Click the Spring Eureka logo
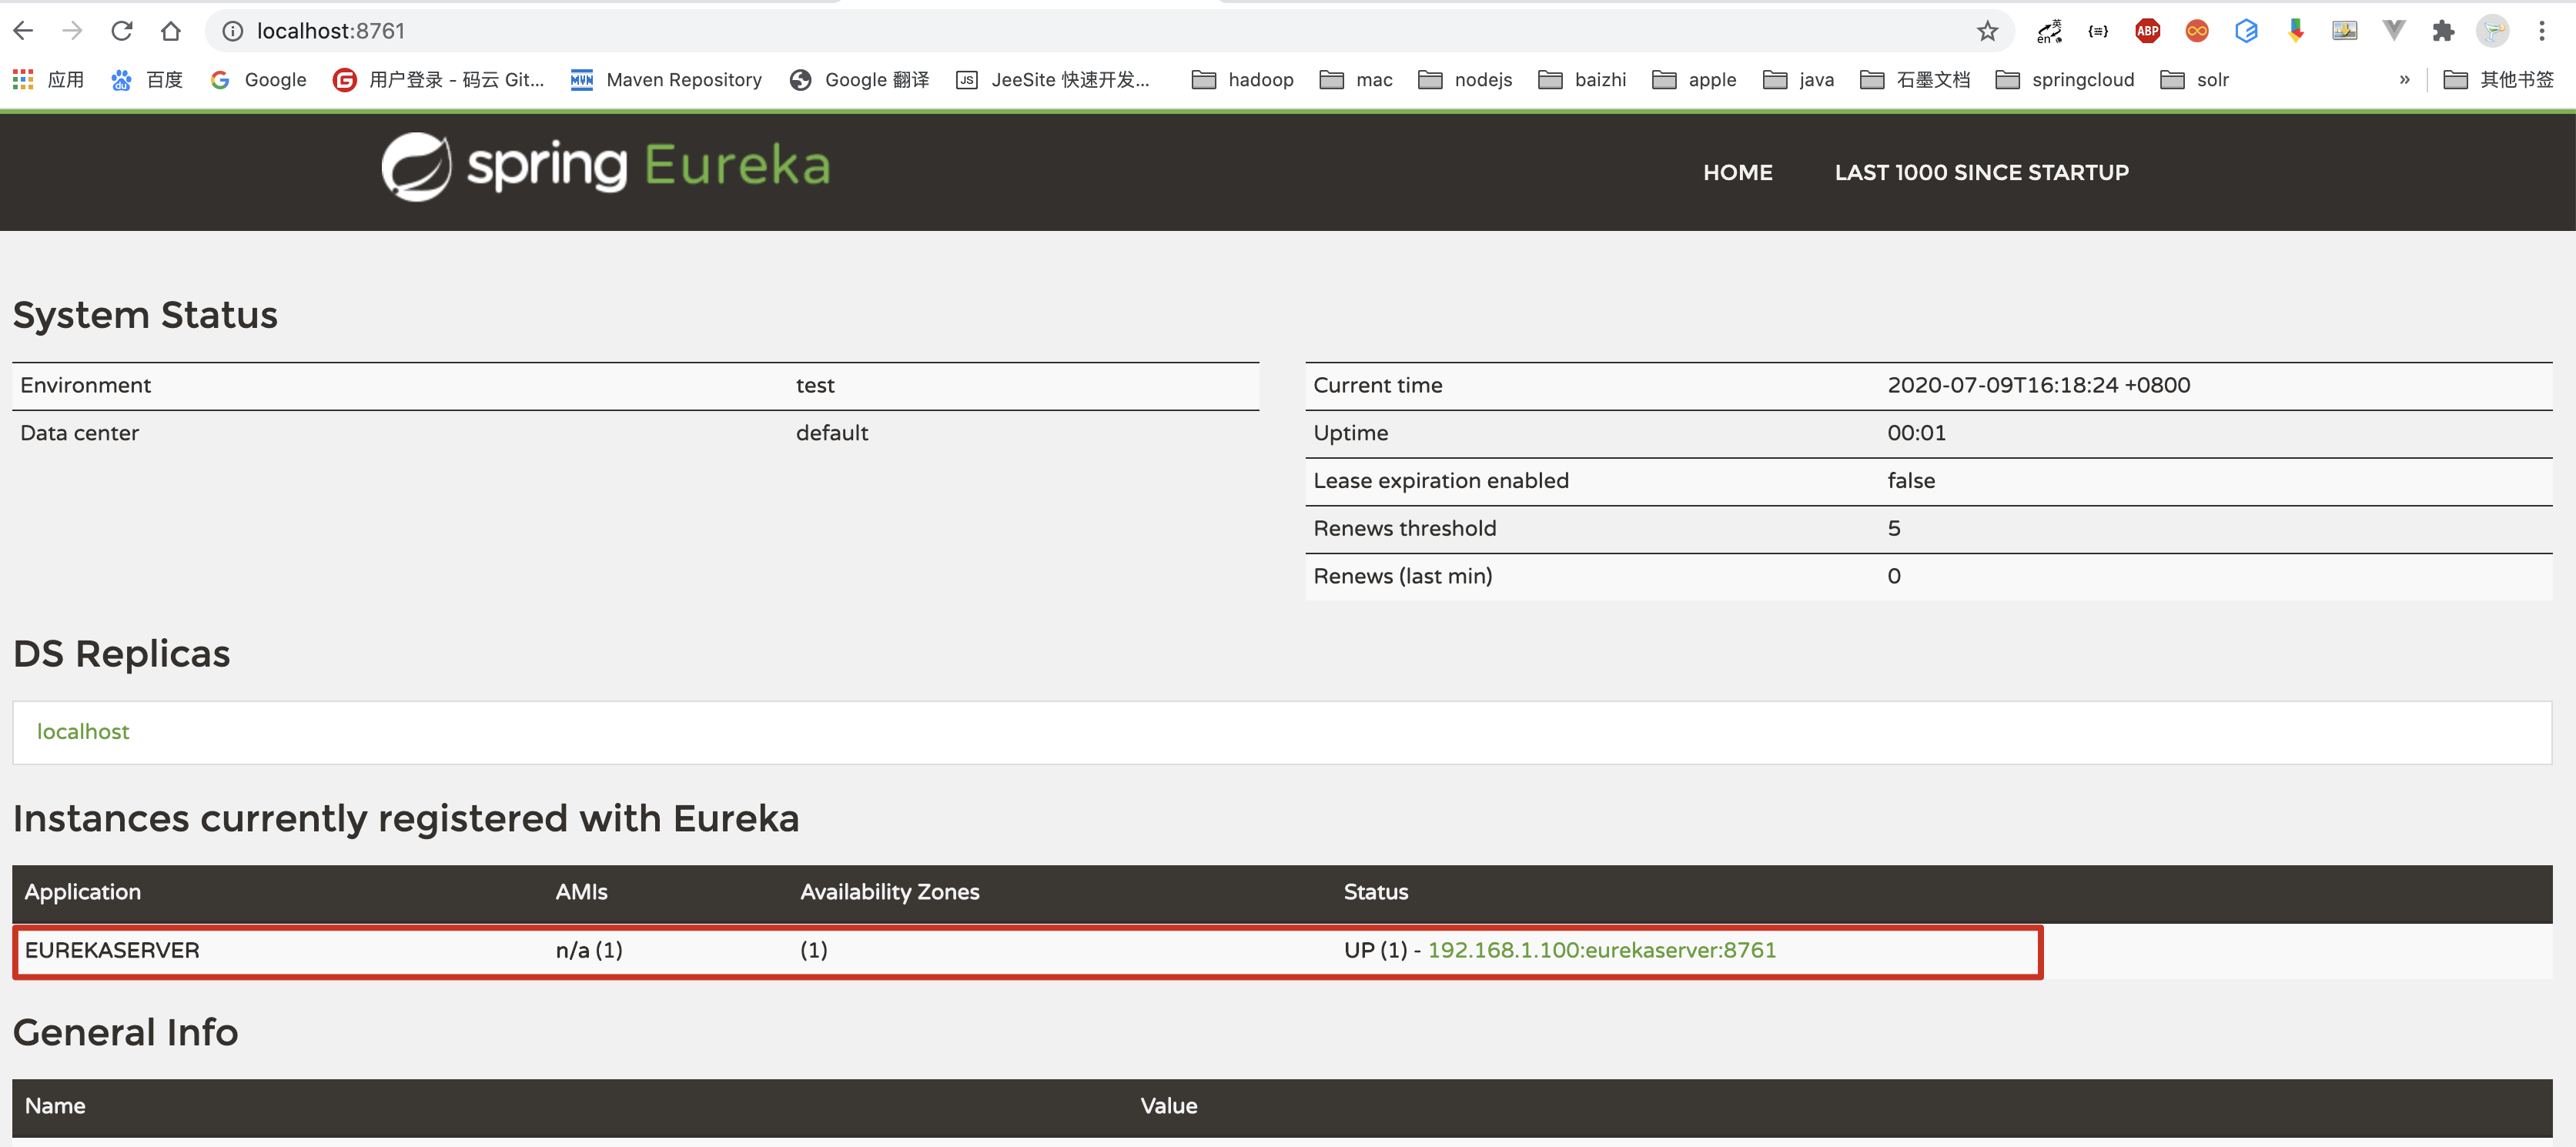This screenshot has width=2576, height=1147. [x=606, y=167]
